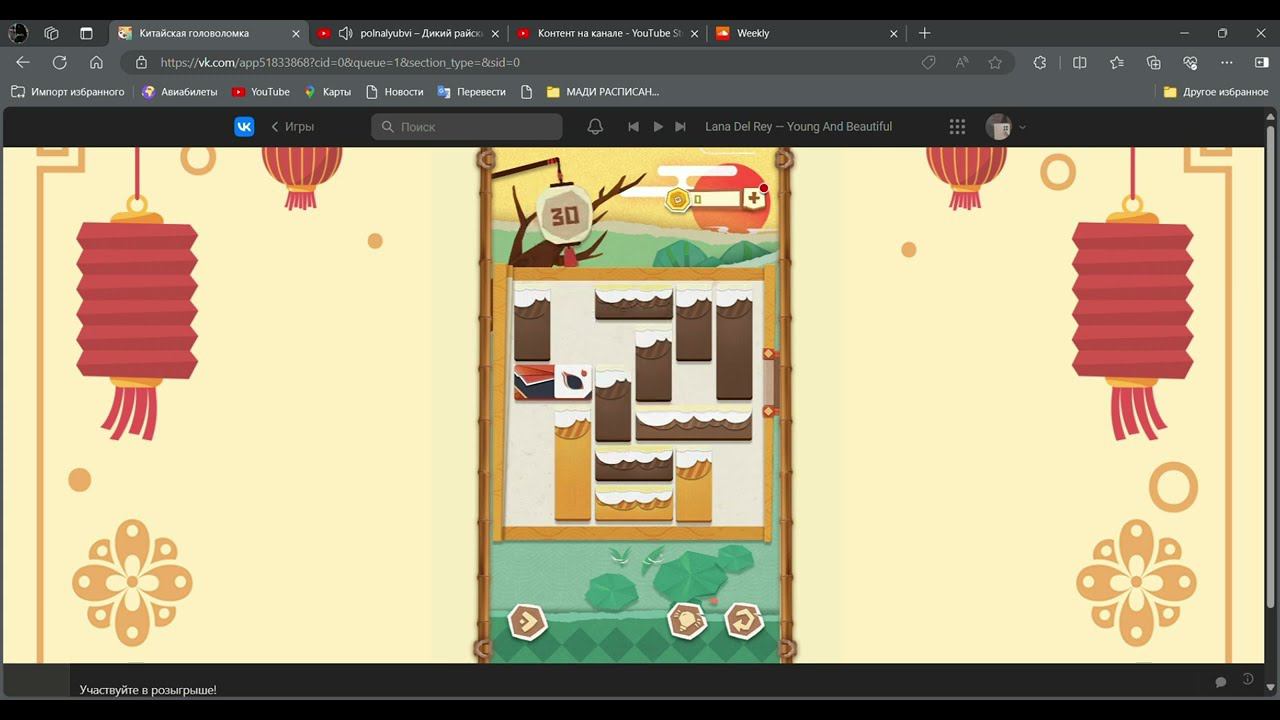Go back to Игры section
Image resolution: width=1280 pixels, height=720 pixels.
click(x=292, y=127)
